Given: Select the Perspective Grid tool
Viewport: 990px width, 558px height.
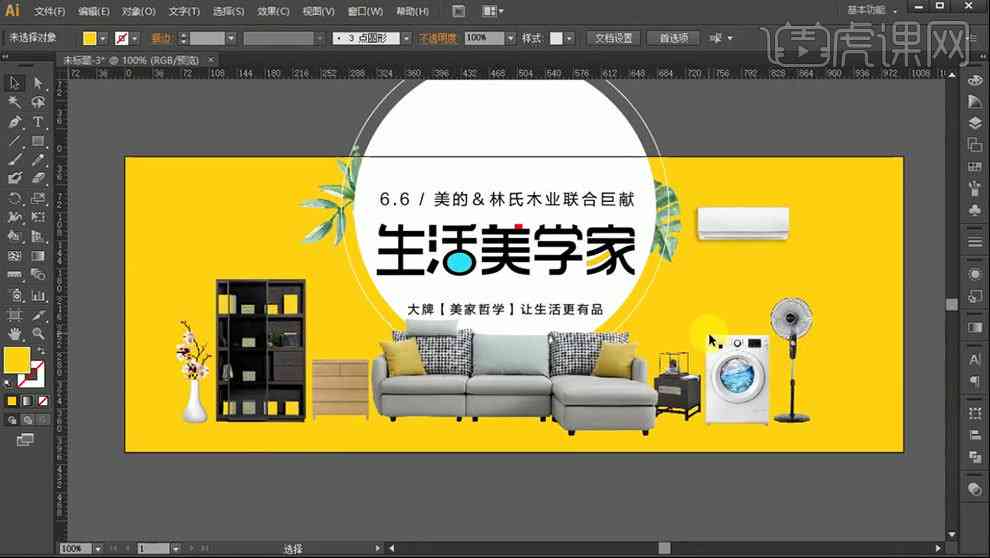Looking at the screenshot, I should 38,237.
